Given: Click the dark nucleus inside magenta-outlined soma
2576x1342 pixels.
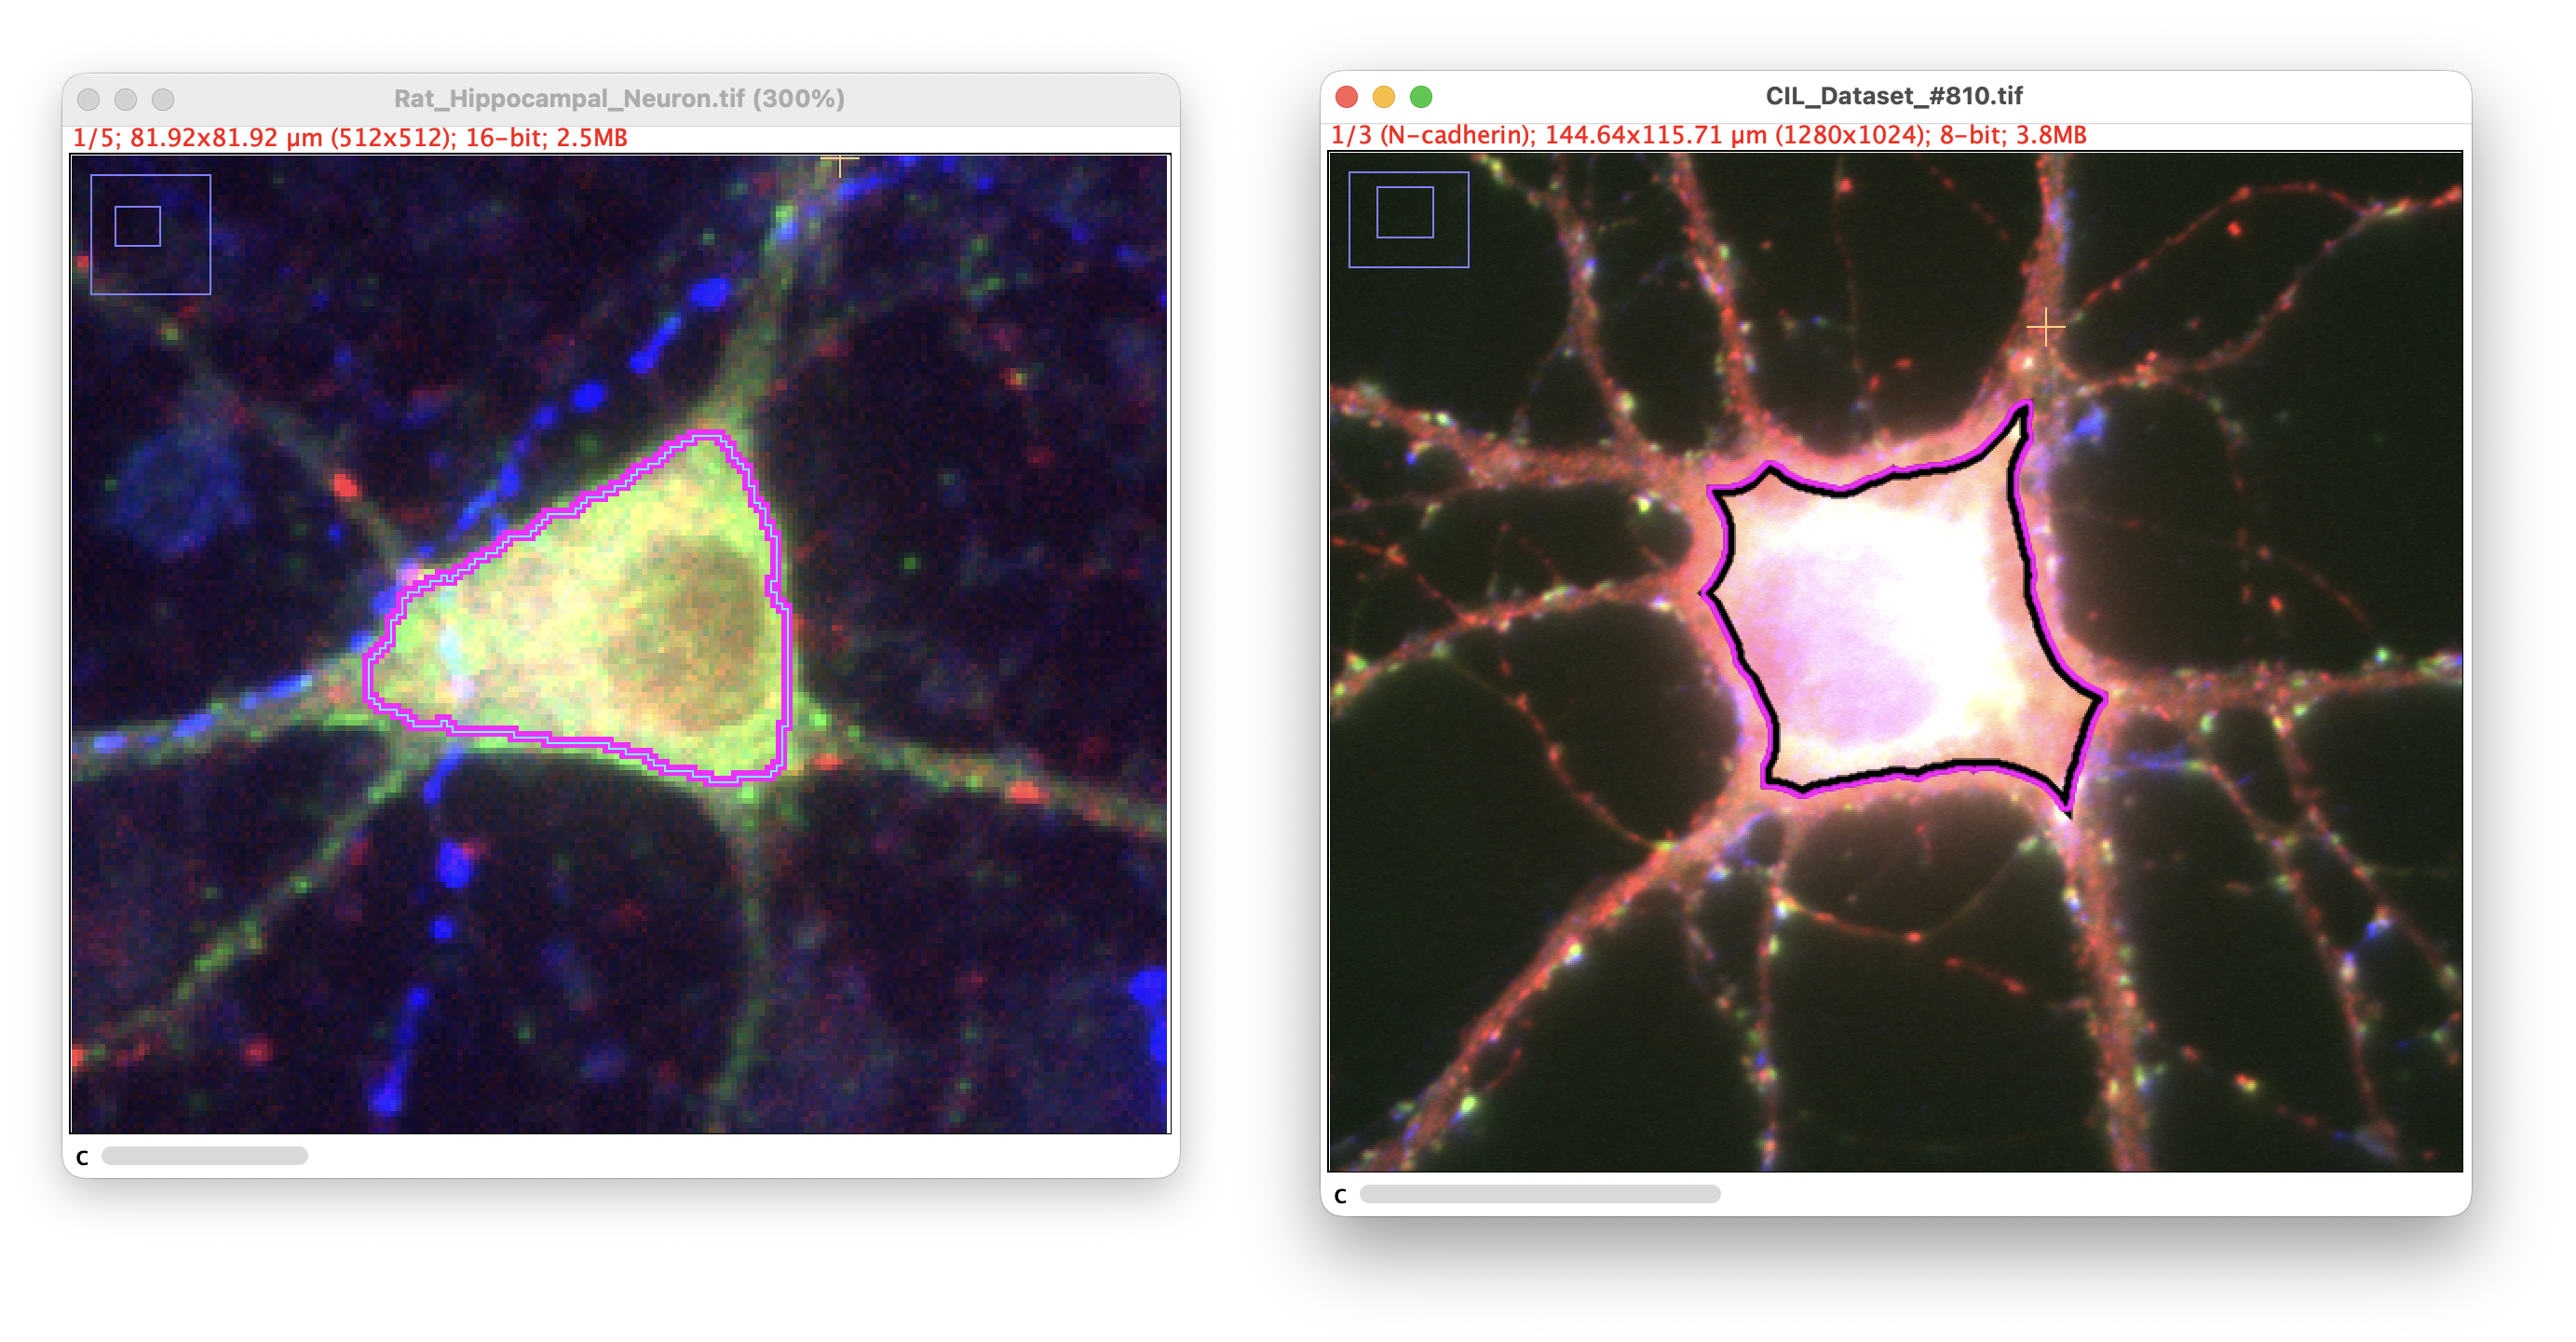Looking at the screenshot, I should click(x=700, y=625).
